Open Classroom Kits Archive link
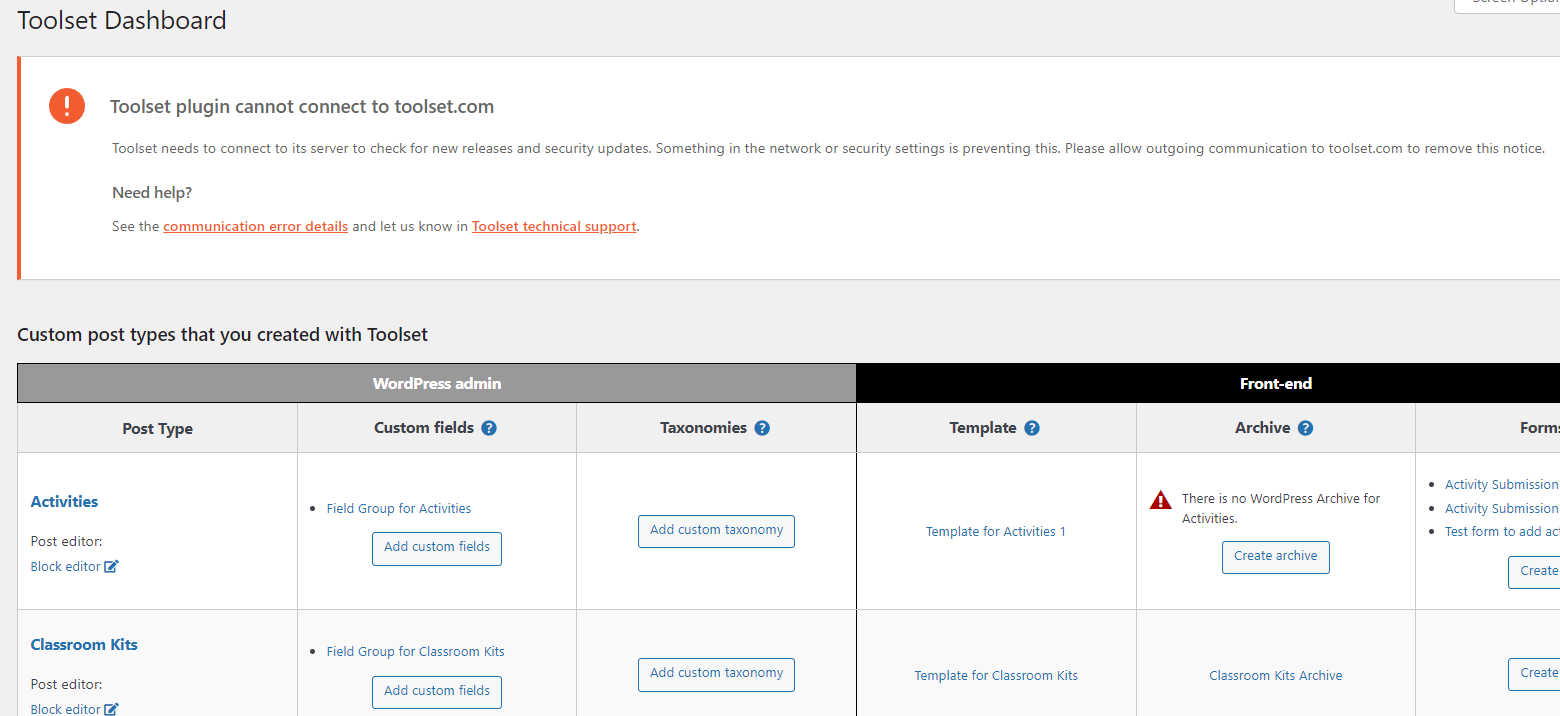 1276,675
